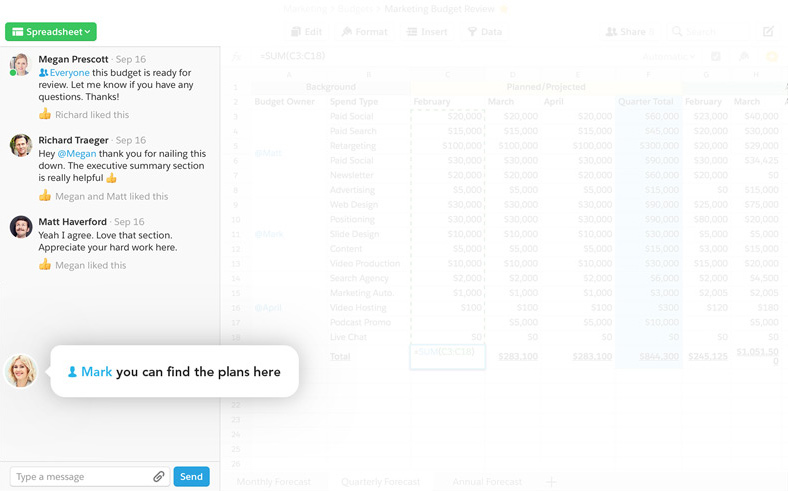The width and height of the screenshot is (788, 491).
Task: Click the favorite star next to document title
Action: [x=504, y=9]
